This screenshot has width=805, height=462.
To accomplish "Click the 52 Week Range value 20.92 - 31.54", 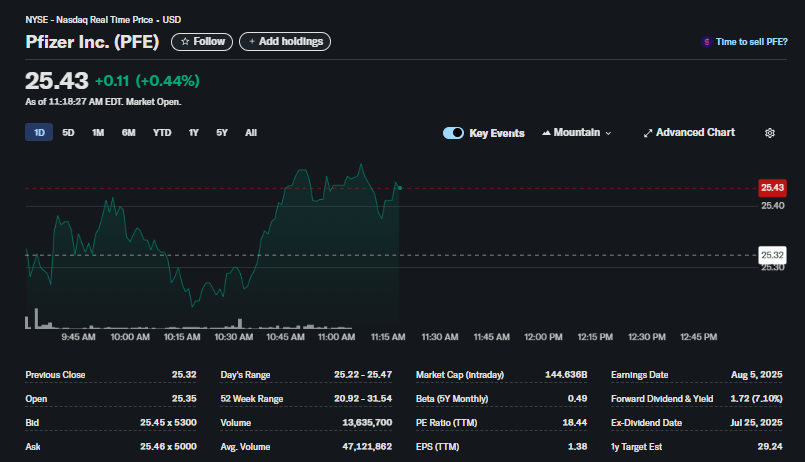I will pyautogui.click(x=363, y=399).
